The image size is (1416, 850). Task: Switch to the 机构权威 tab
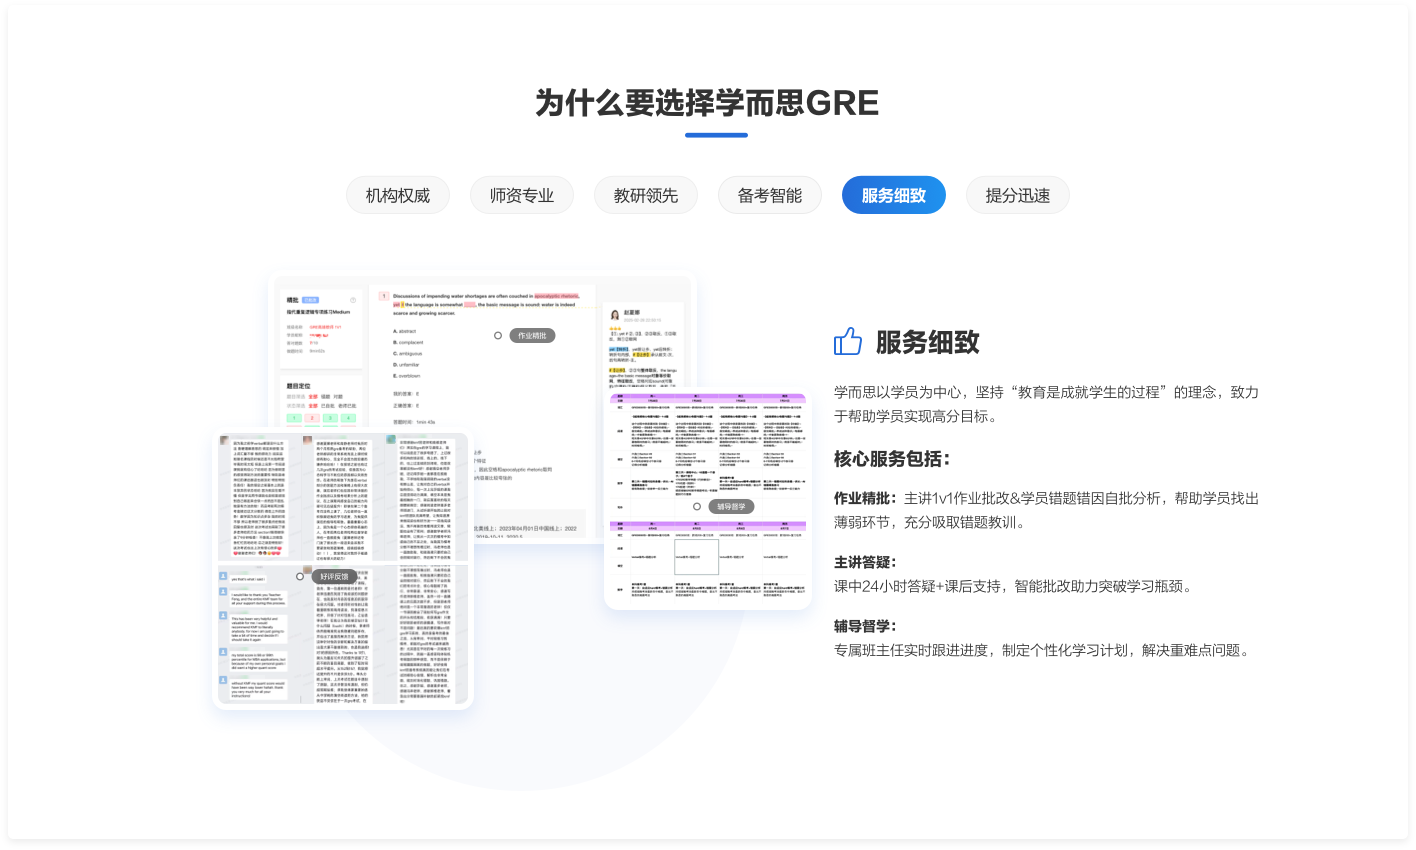click(399, 195)
